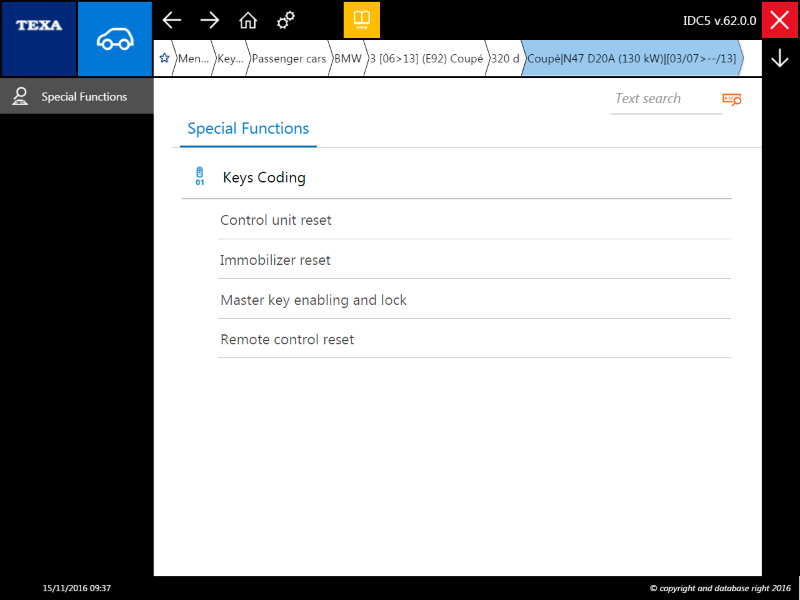The height and width of the screenshot is (600, 800).
Task: Select BMW in the breadcrumb
Action: 347,58
